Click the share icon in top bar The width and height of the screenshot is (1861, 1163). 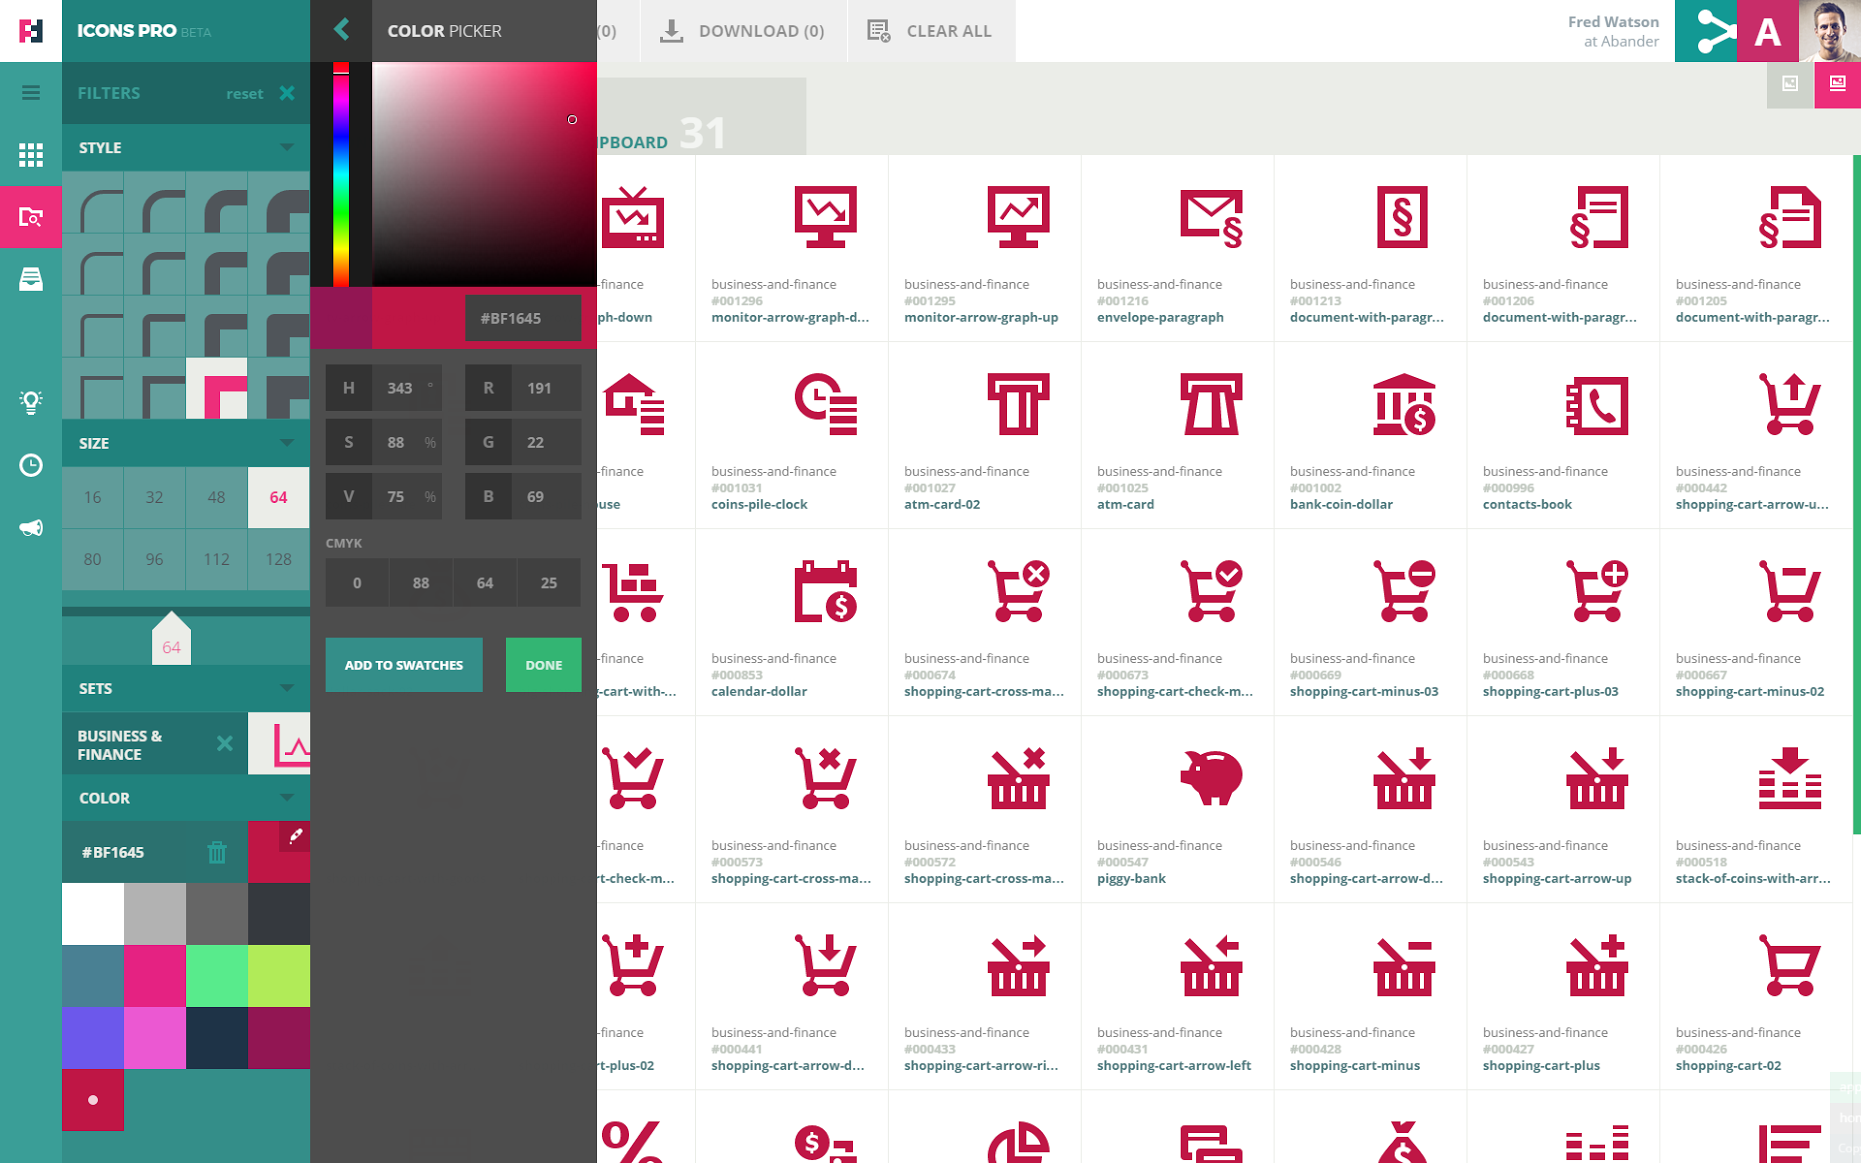tap(1706, 31)
